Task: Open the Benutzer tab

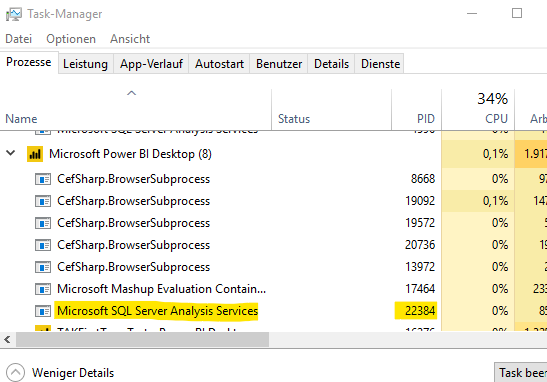Action: (279, 64)
